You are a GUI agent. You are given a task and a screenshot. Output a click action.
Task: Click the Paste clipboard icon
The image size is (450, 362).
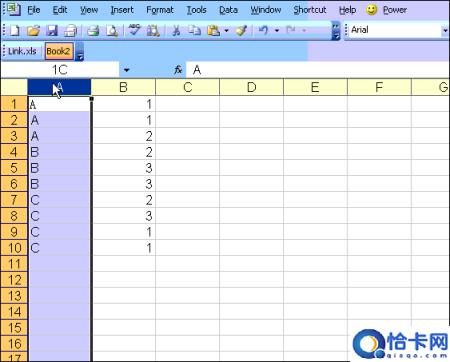[x=213, y=31]
